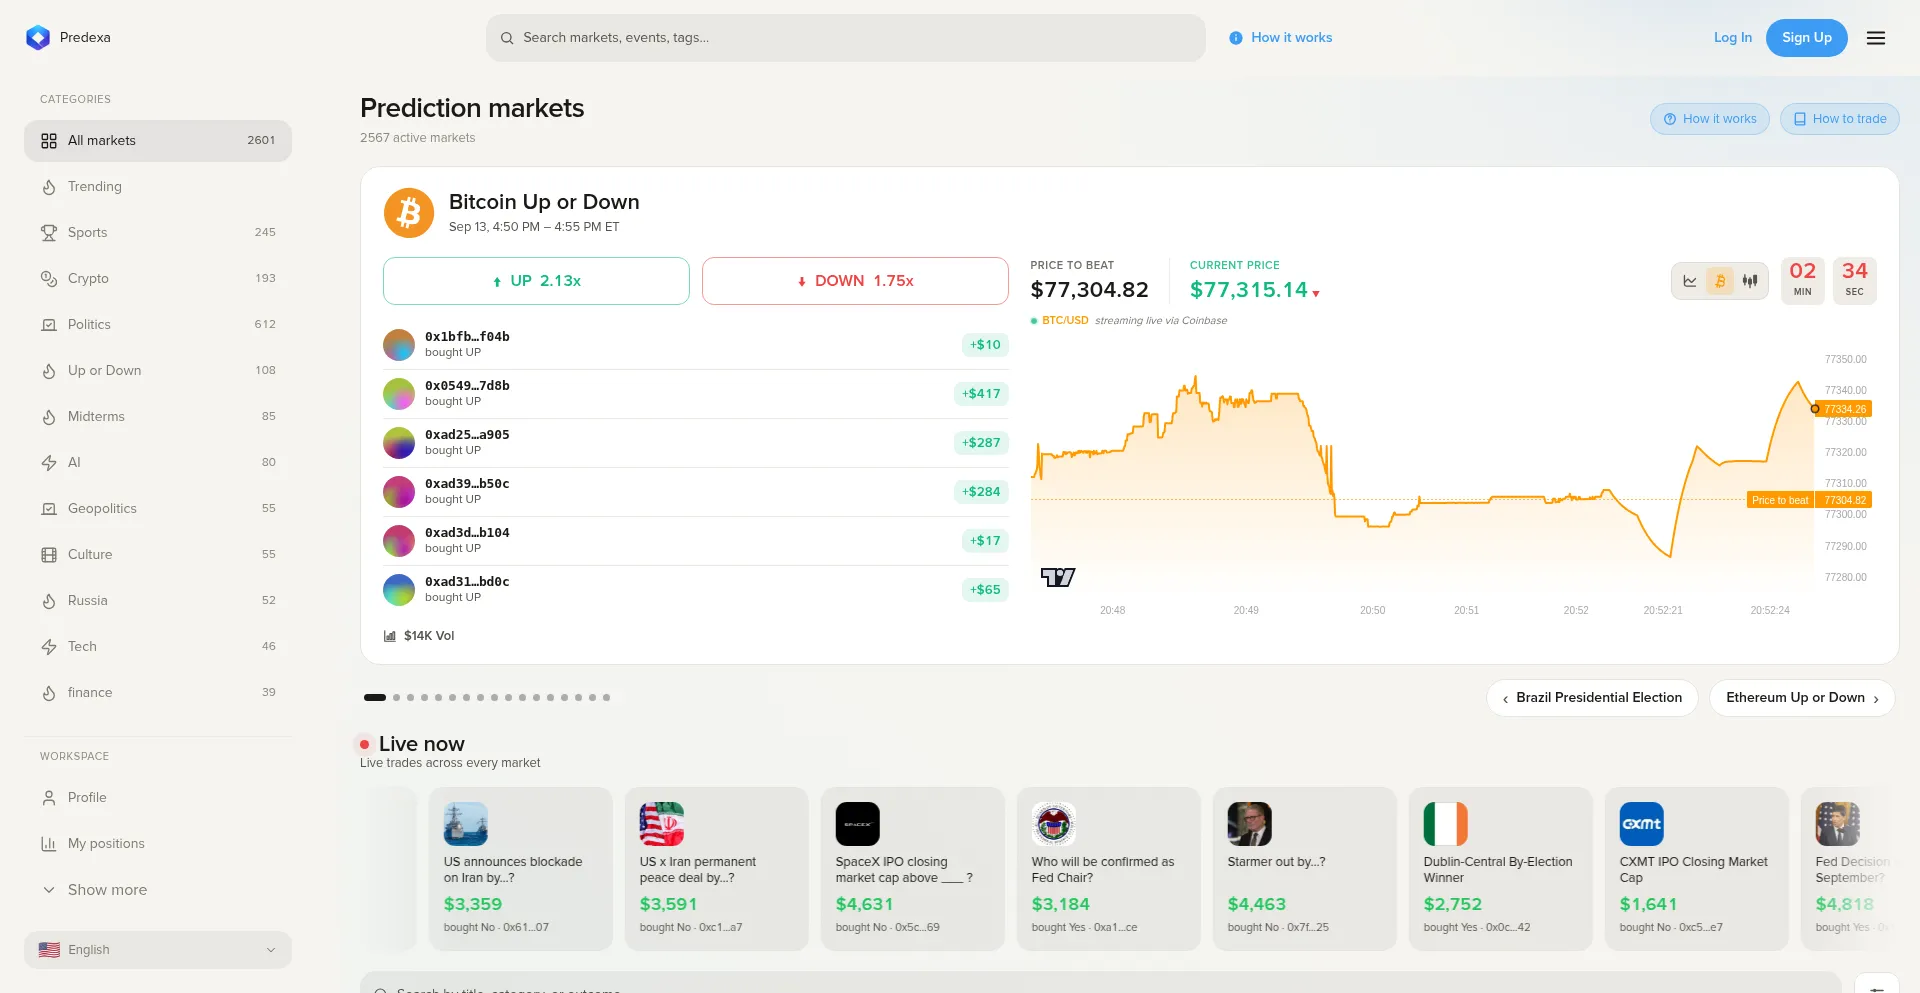
Task: Click the Crypto coins icon
Action: pyautogui.click(x=49, y=279)
